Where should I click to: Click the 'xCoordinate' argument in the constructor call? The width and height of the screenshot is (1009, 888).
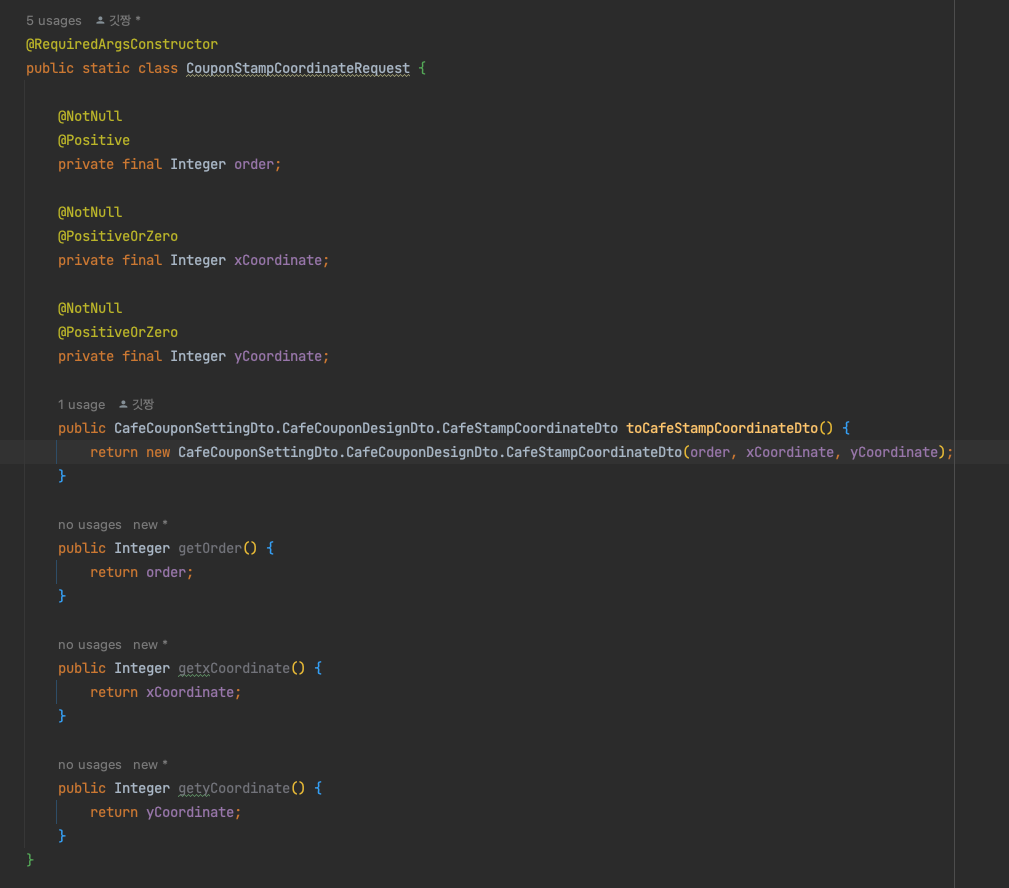pos(790,452)
